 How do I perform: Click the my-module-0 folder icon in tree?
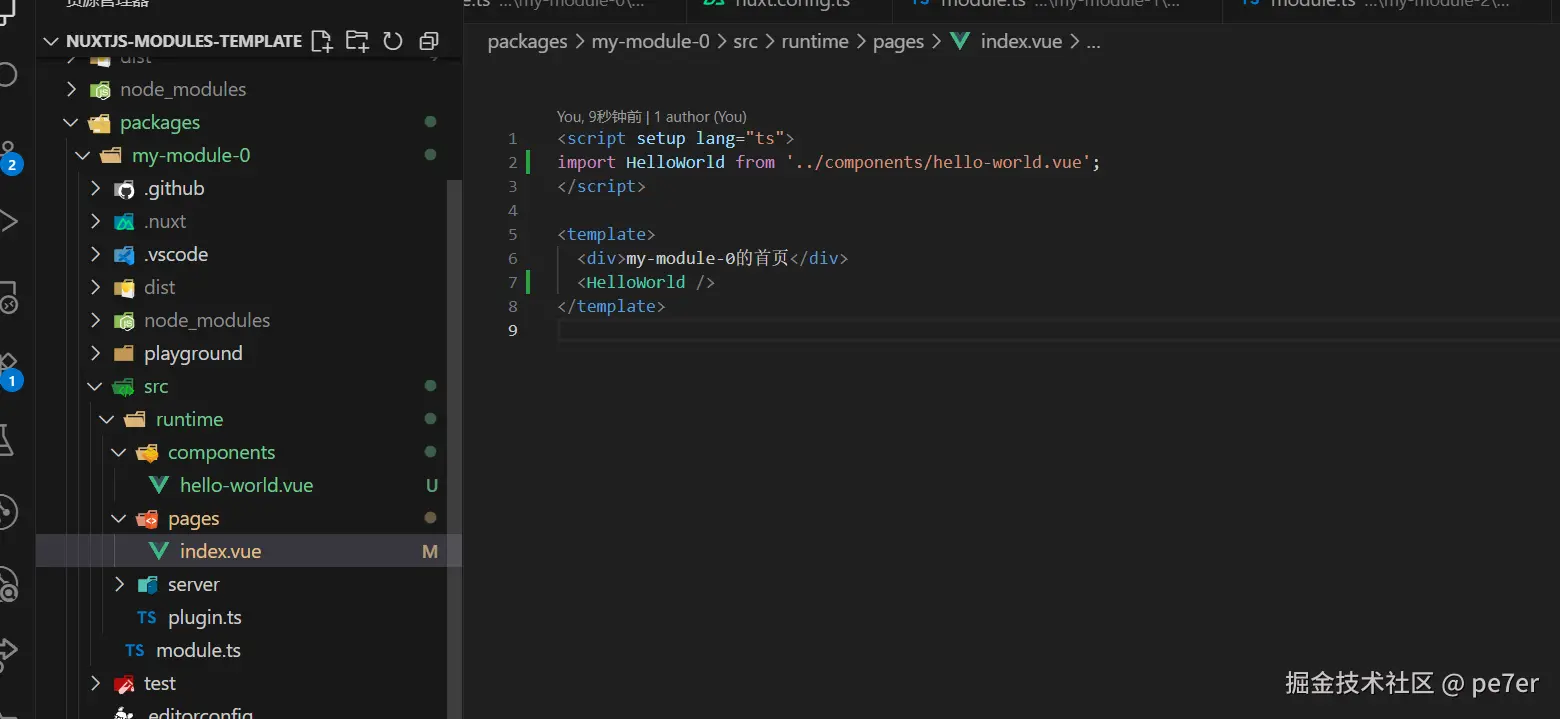coord(111,156)
